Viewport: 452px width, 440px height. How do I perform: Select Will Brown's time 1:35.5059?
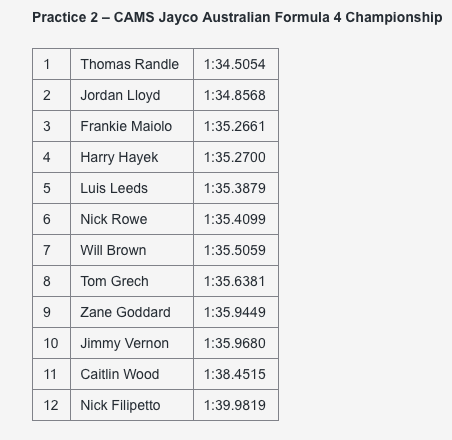[236, 250]
